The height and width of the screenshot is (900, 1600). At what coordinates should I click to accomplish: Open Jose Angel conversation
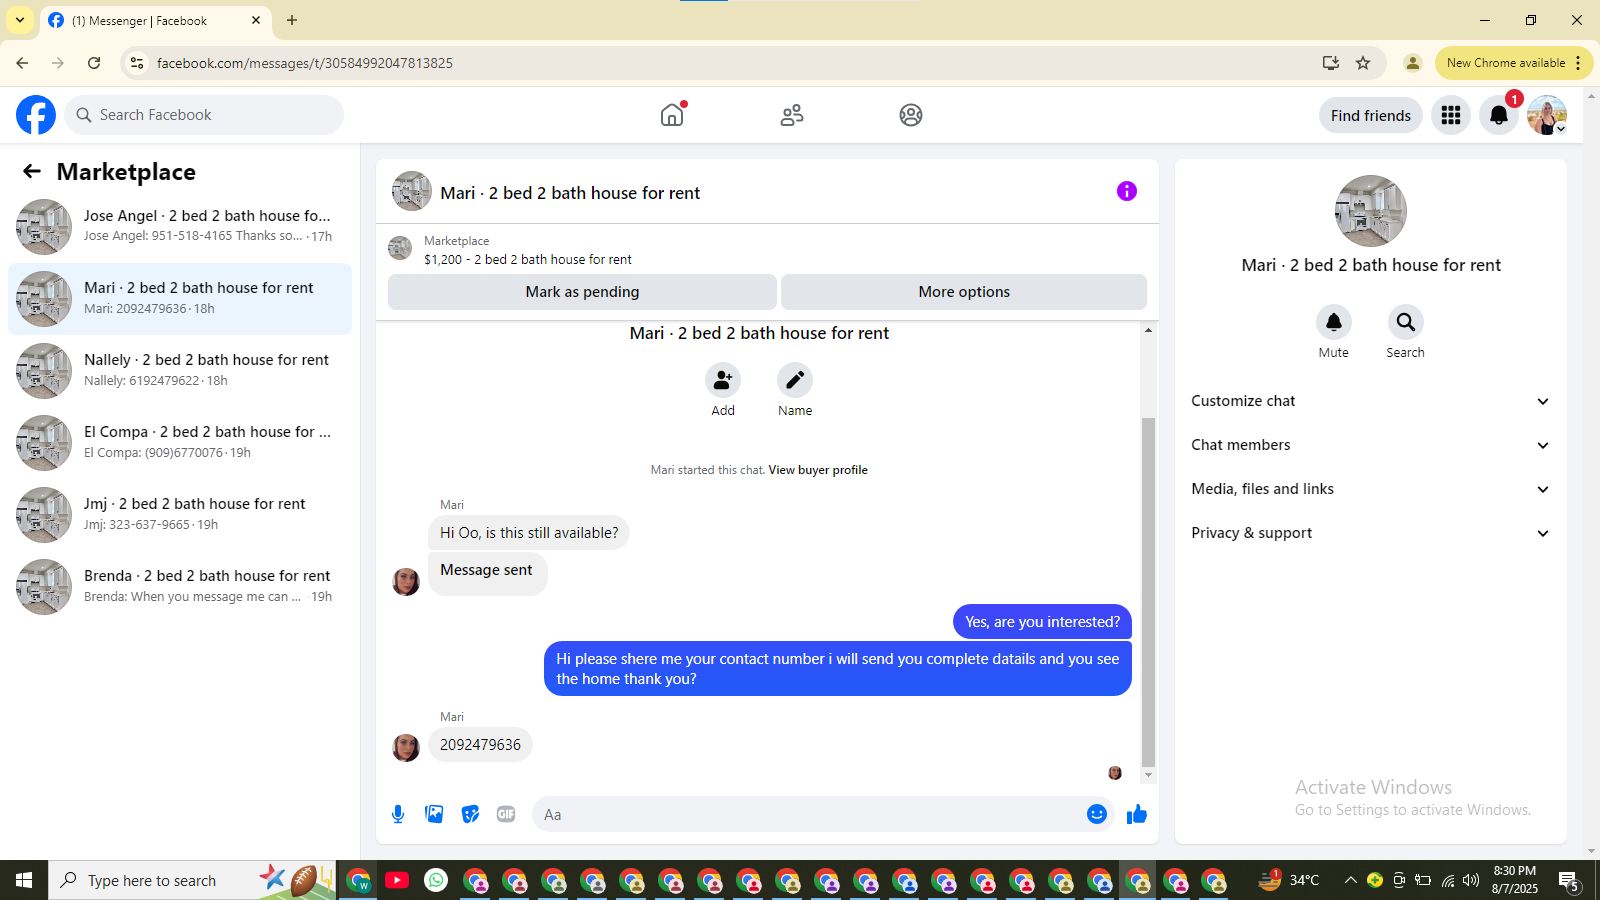click(x=180, y=227)
